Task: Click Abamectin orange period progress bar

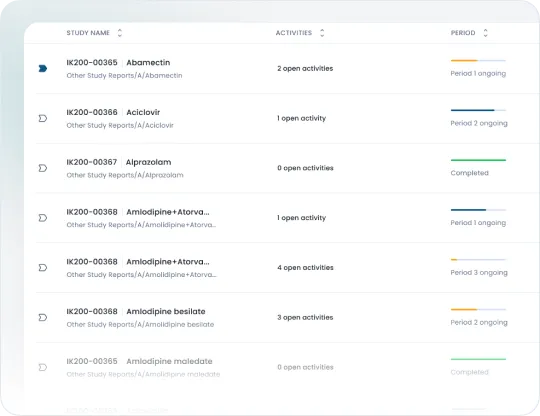Action: [x=478, y=61]
